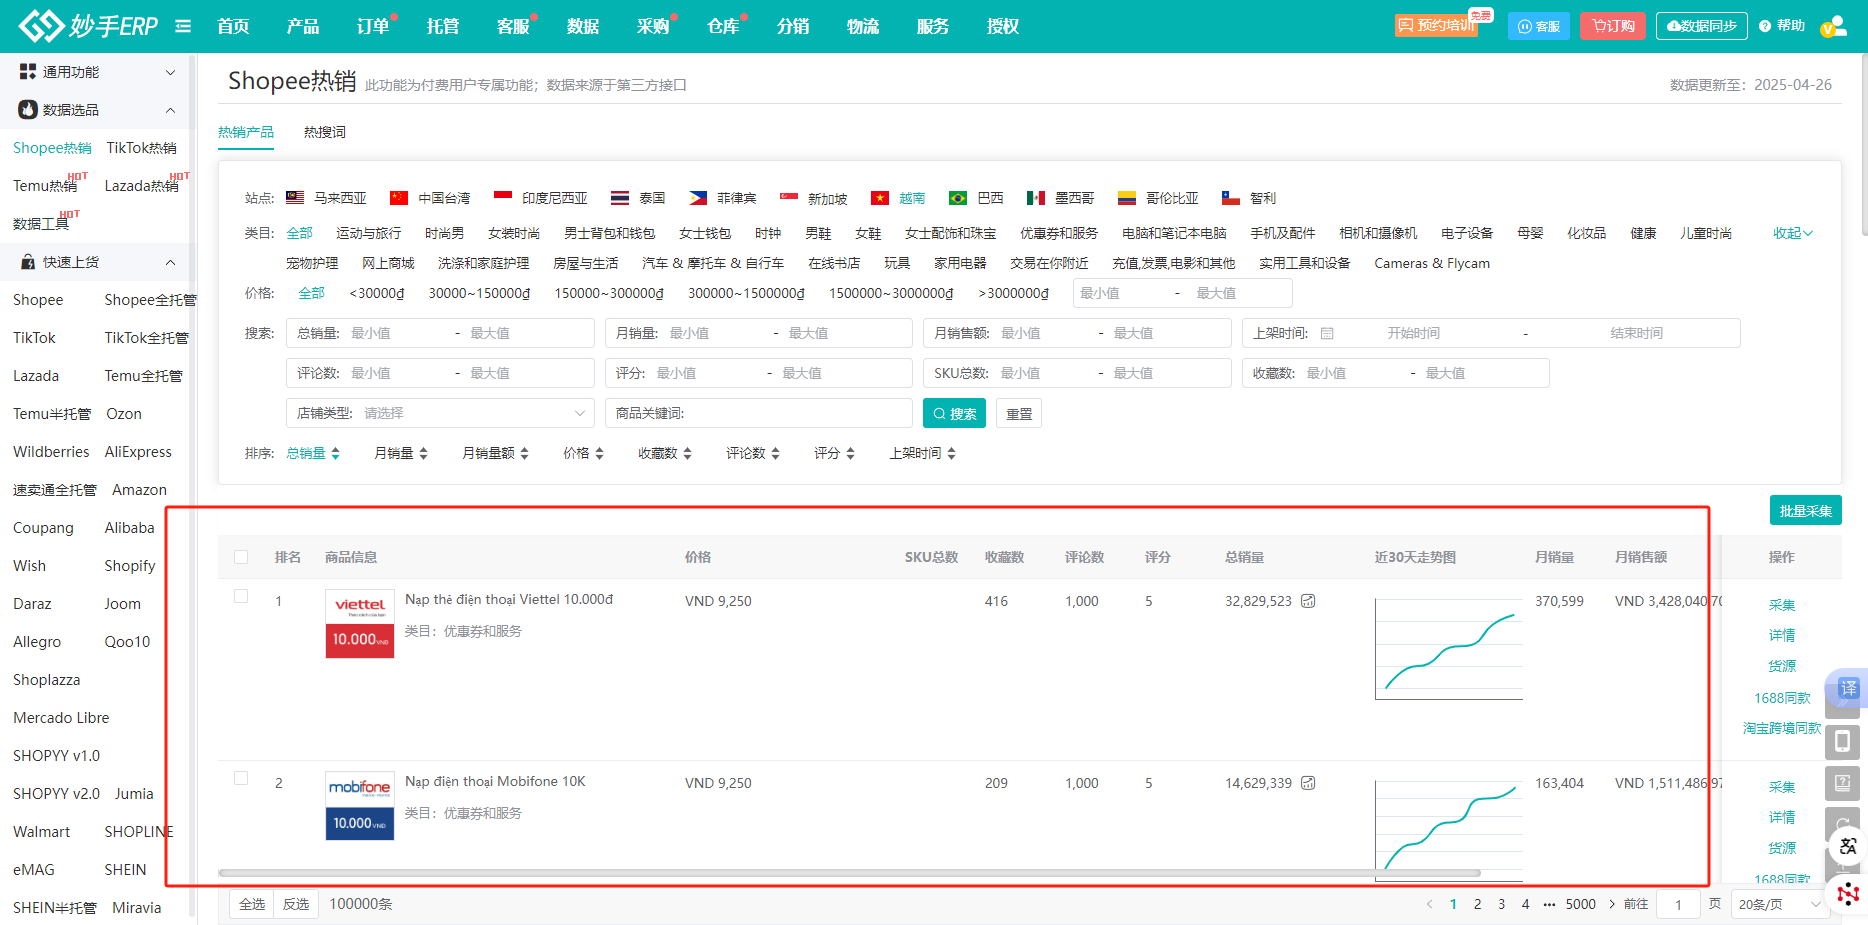Collapse the category list with 收起
This screenshot has height=925, width=1868.
tap(1792, 233)
